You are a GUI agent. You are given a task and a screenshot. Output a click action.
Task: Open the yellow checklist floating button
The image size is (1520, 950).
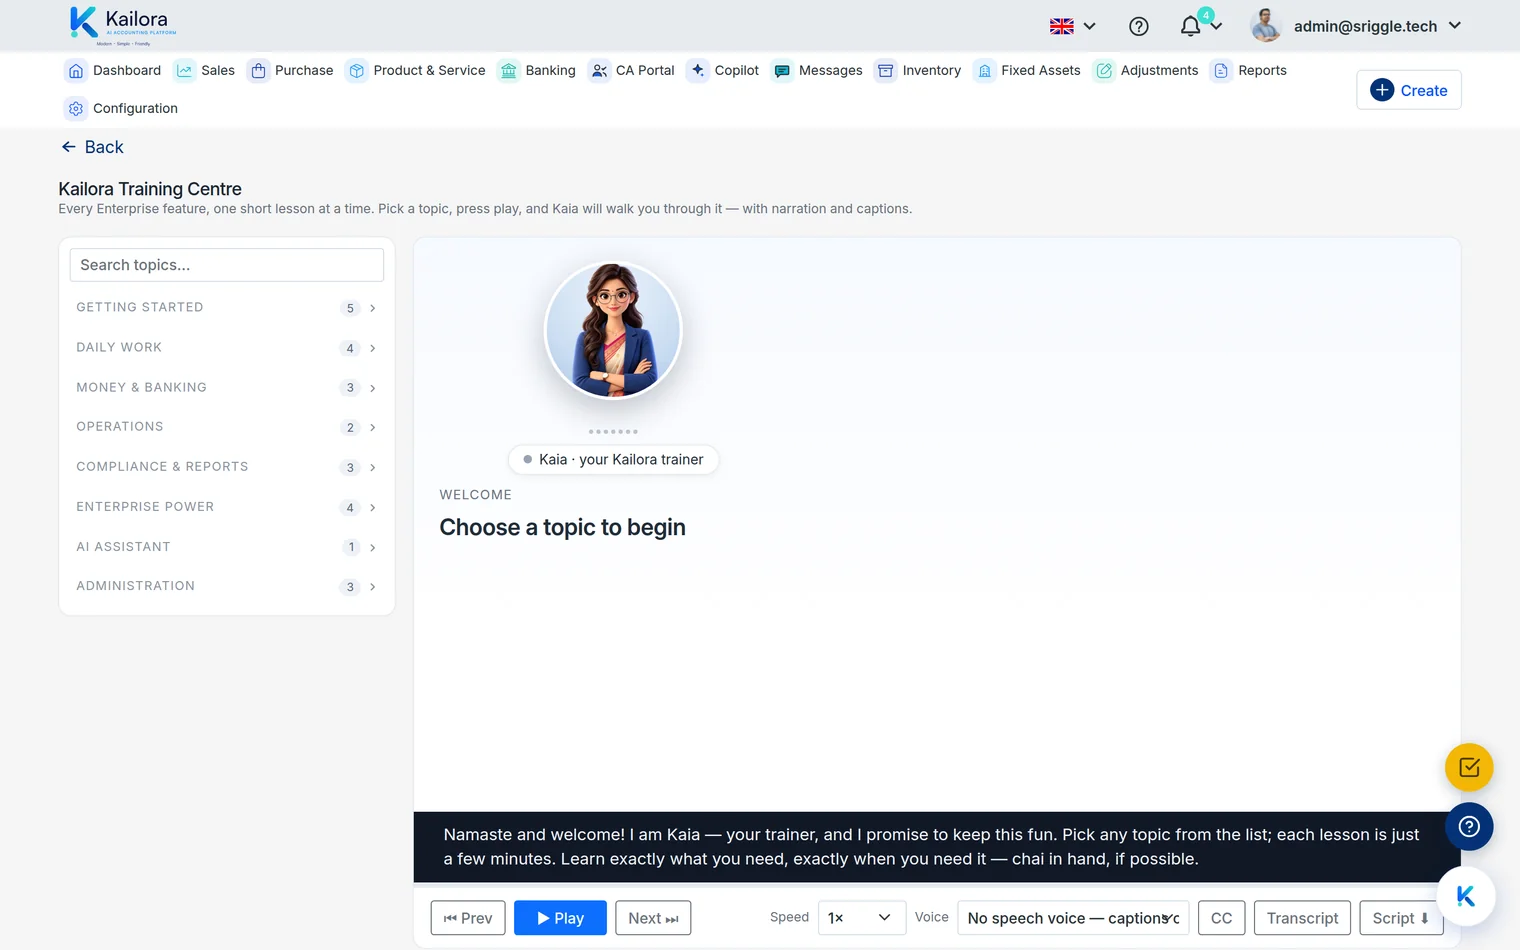pos(1469,768)
